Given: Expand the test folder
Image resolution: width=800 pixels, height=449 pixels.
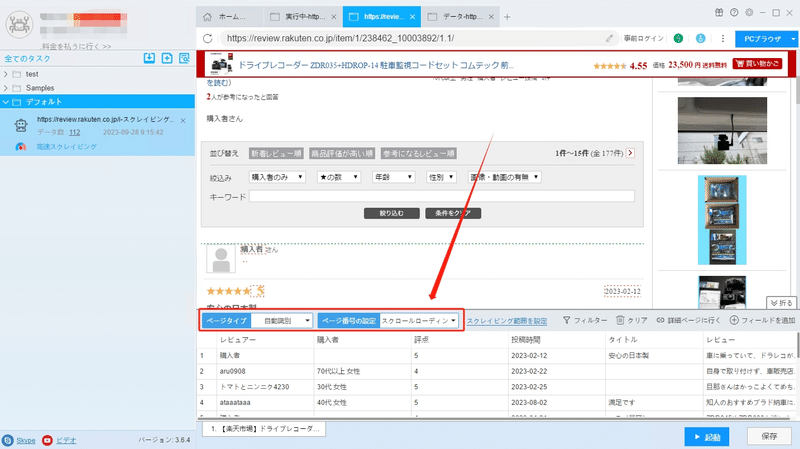Looking at the screenshot, I should (6, 74).
